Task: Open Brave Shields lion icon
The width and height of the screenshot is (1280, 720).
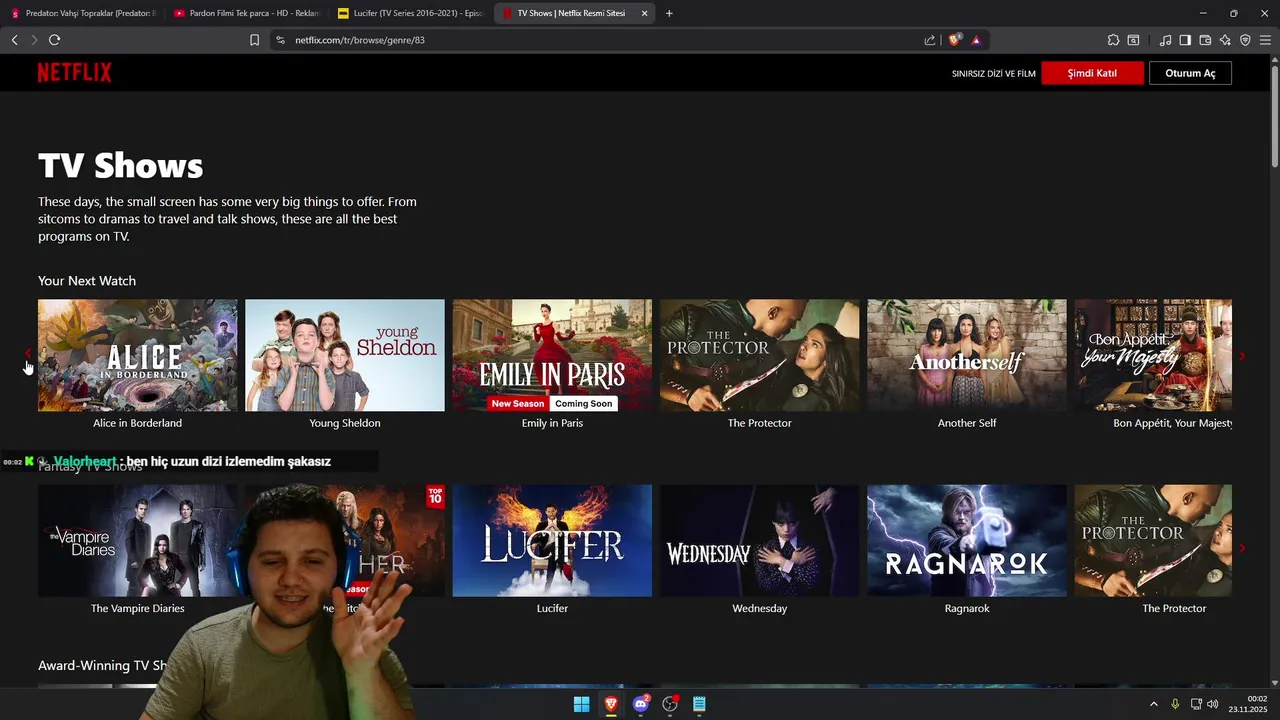Action: click(954, 40)
